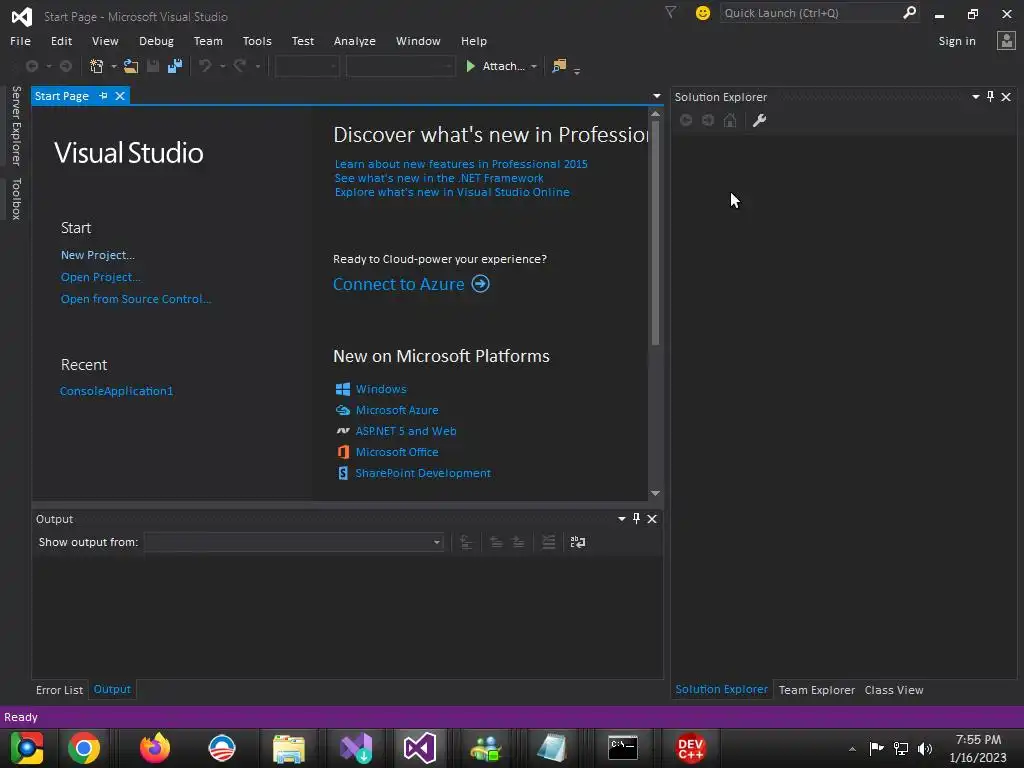Image resolution: width=1024 pixels, height=768 pixels.
Task: Toggle auto hide pin on Solution Explorer
Action: 991,97
